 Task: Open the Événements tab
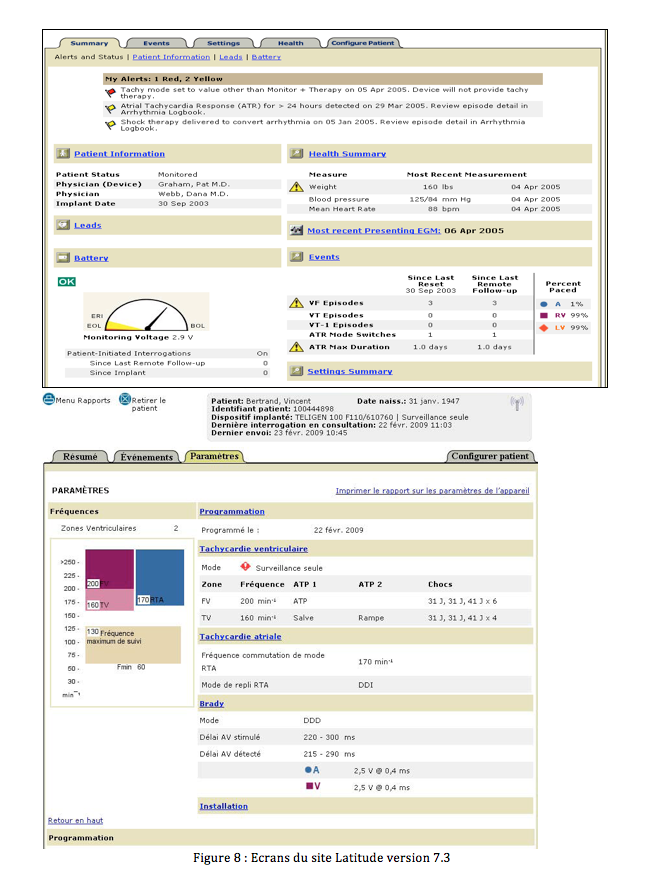point(146,457)
